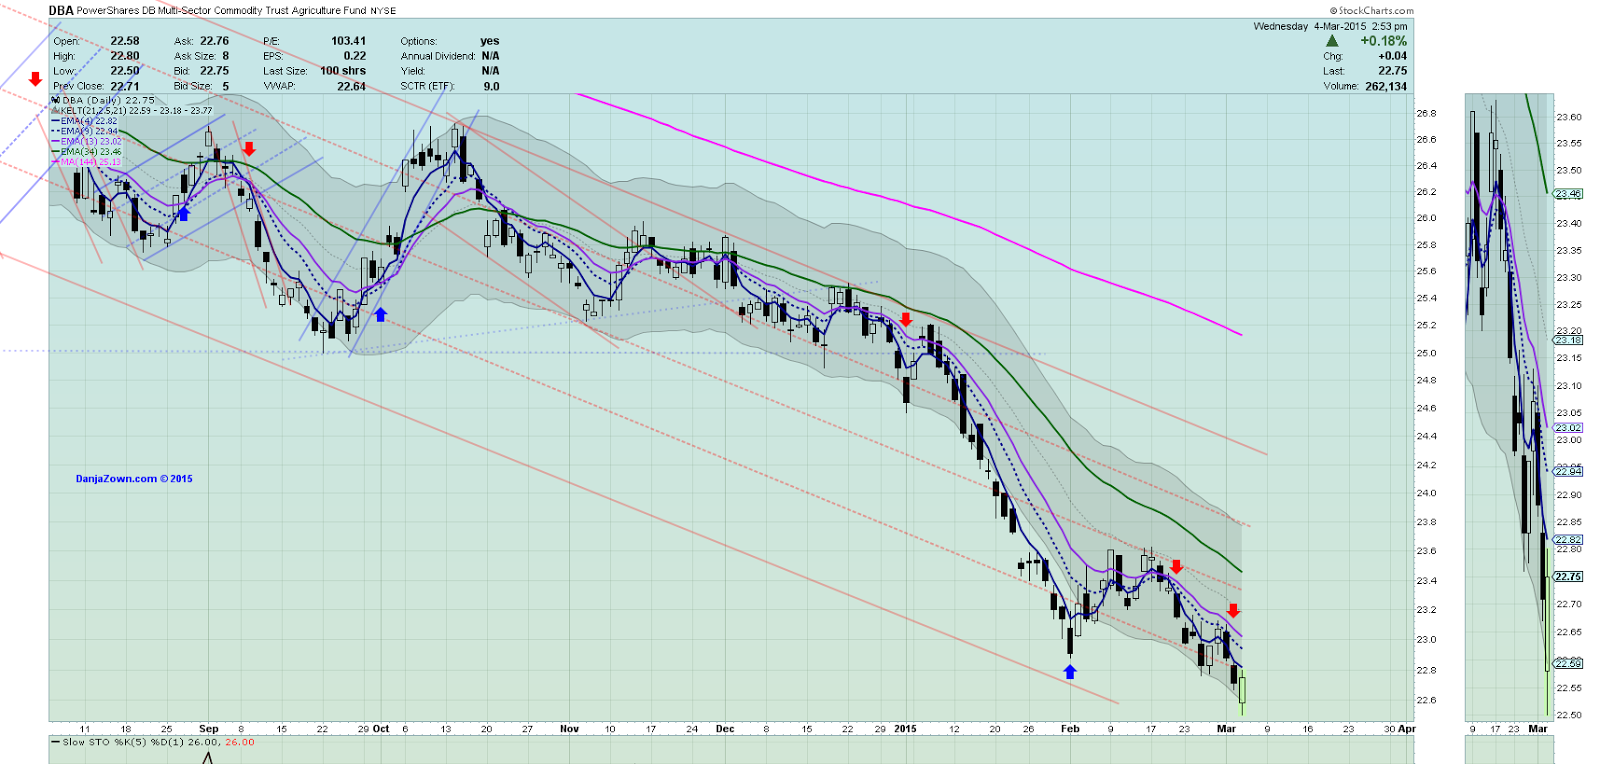Click the Apr label on the date axis
Image resolution: width=1600 pixels, height=764 pixels.
tap(1406, 729)
